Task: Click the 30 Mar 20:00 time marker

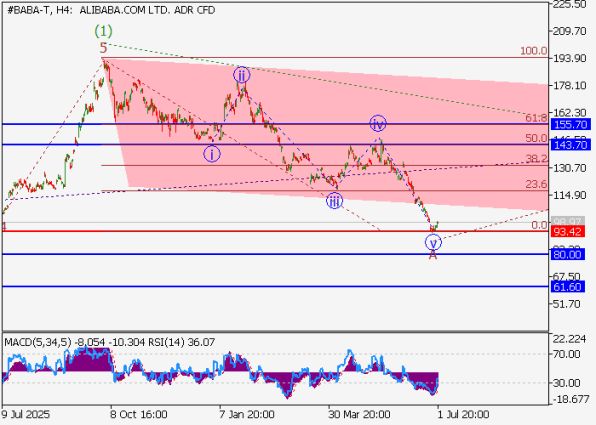Action: point(359,414)
